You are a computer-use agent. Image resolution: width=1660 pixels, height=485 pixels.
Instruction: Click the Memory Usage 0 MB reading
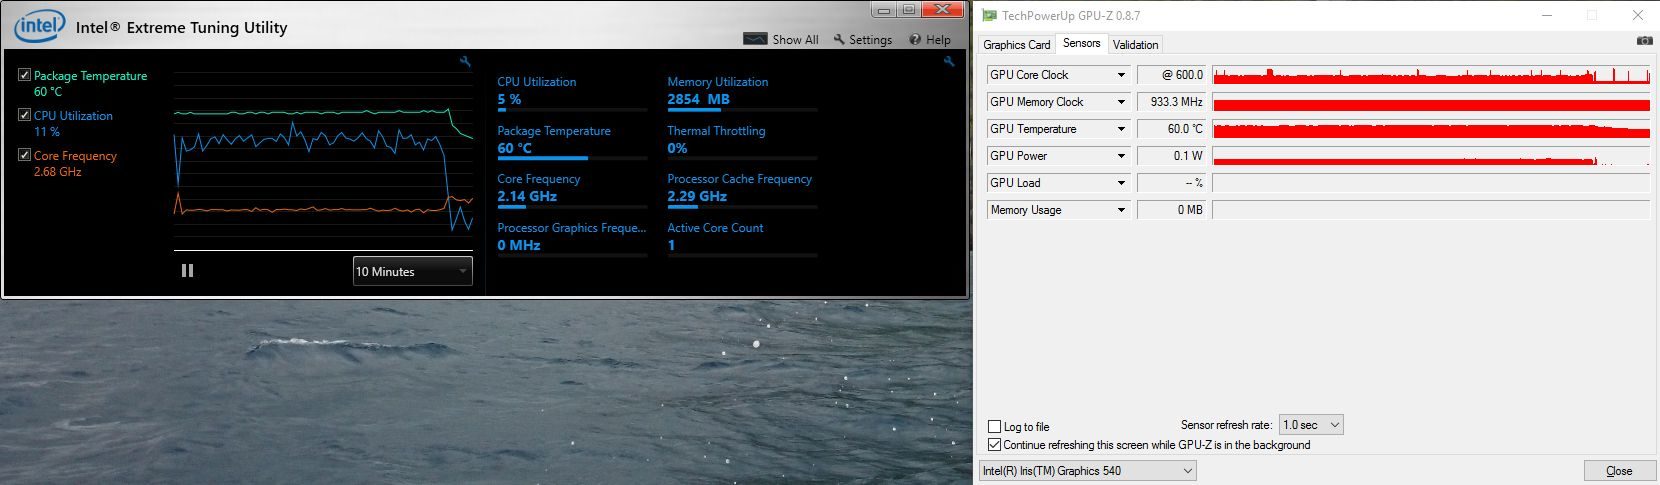tap(1171, 210)
